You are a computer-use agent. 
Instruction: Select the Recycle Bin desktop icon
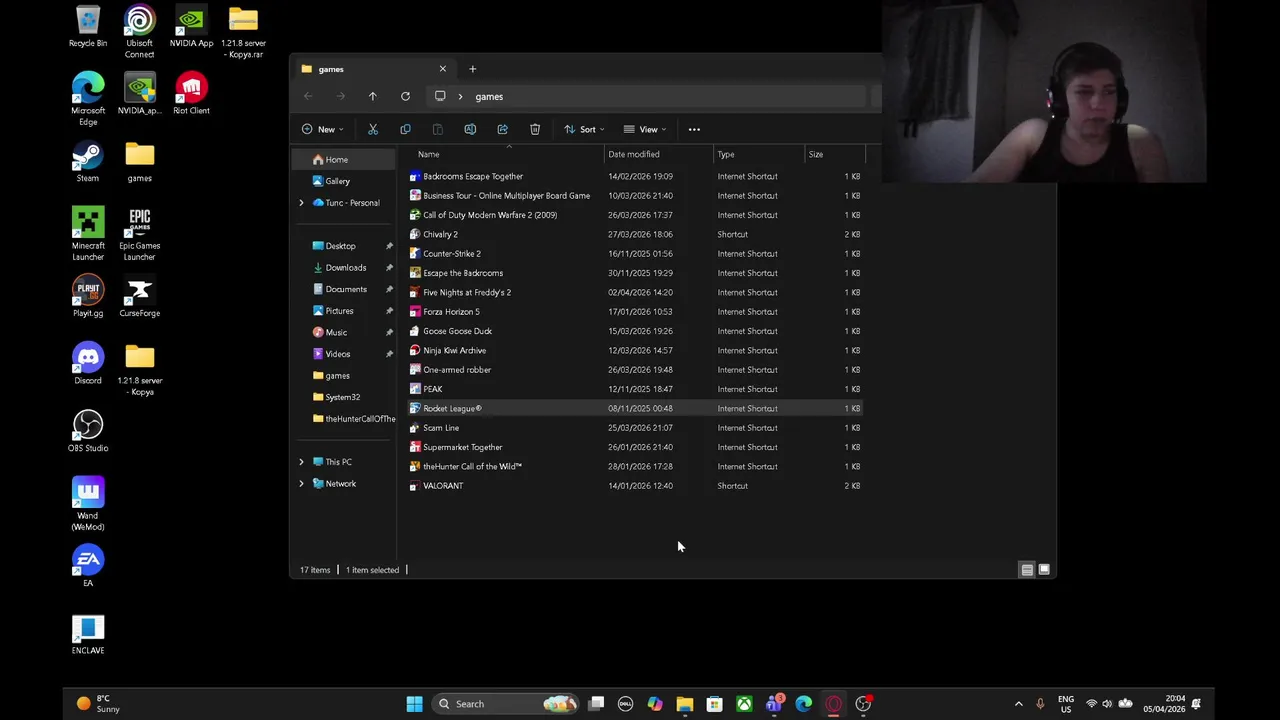[87, 27]
